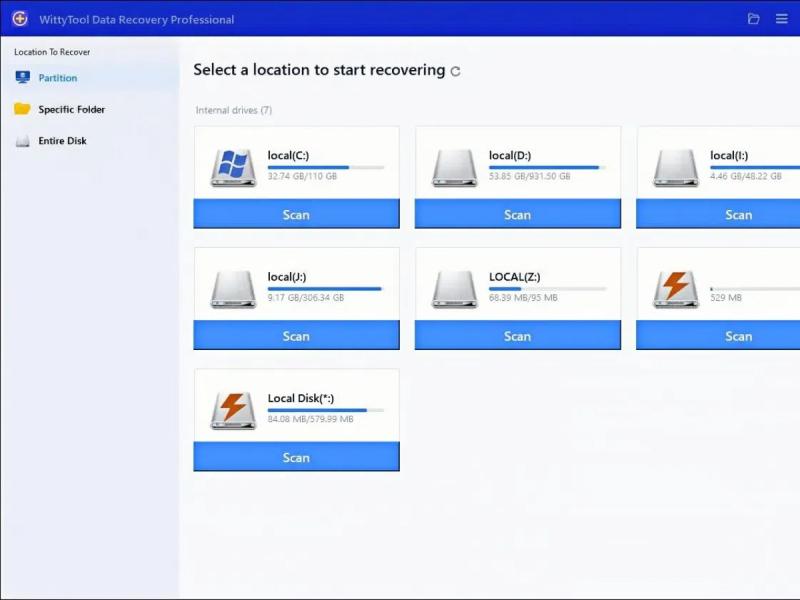Click the Local Disk(*:) drive name

pyautogui.click(x=301, y=398)
